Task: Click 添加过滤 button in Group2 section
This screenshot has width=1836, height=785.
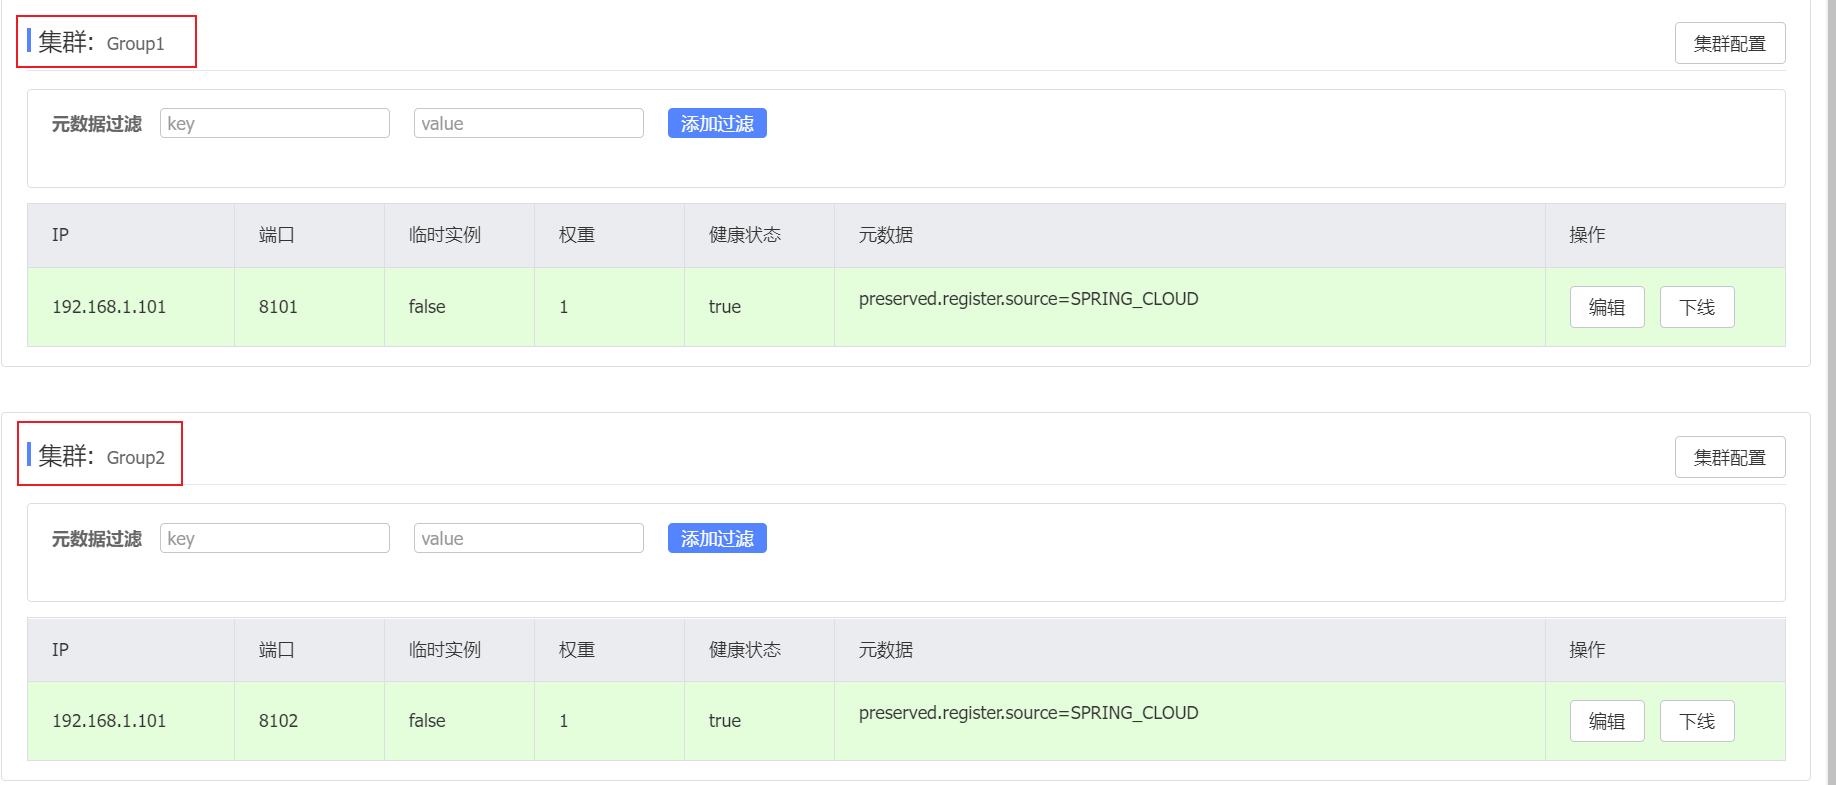Action: tap(717, 538)
